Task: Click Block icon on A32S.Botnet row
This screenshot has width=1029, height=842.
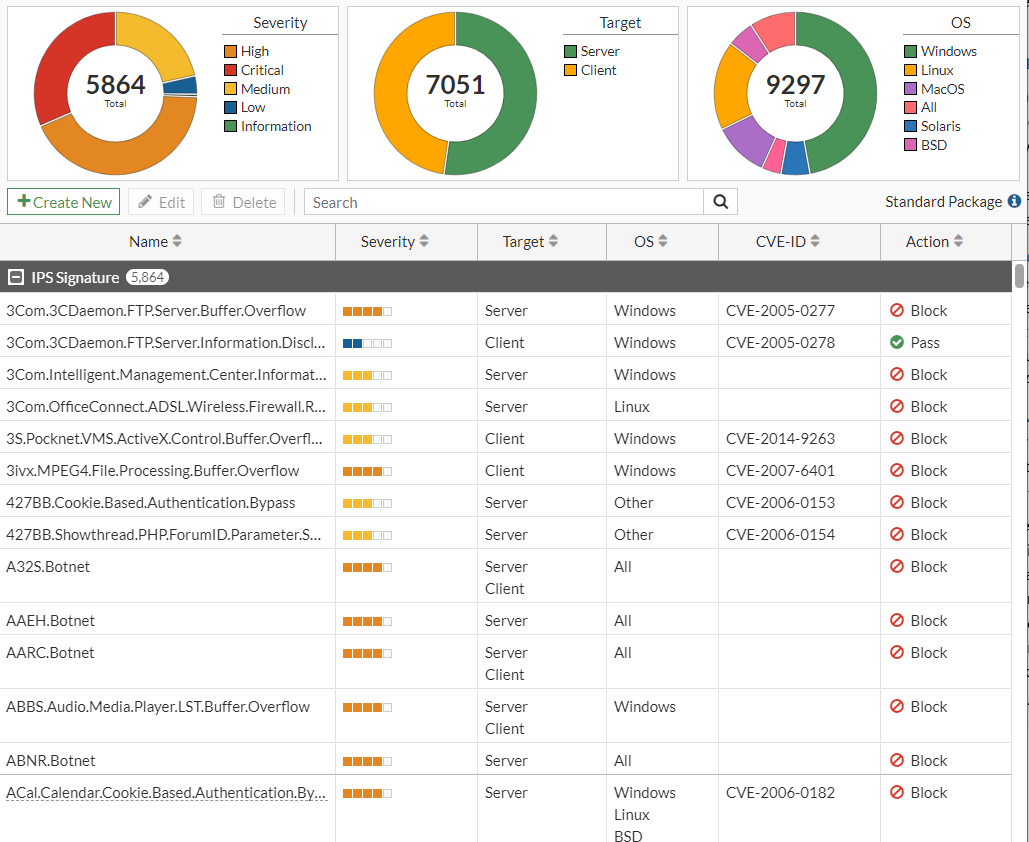Action: coord(897,567)
